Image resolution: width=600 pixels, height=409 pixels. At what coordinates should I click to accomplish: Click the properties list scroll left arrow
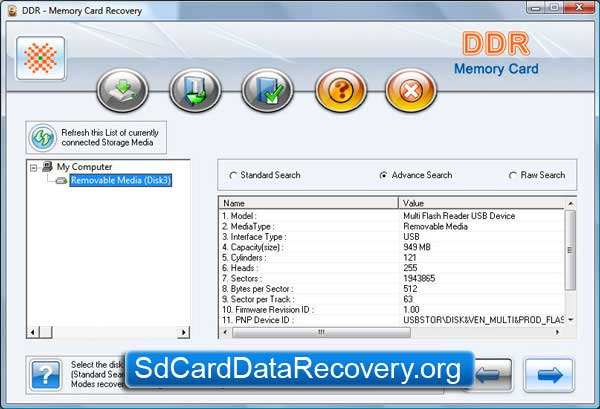[225, 332]
